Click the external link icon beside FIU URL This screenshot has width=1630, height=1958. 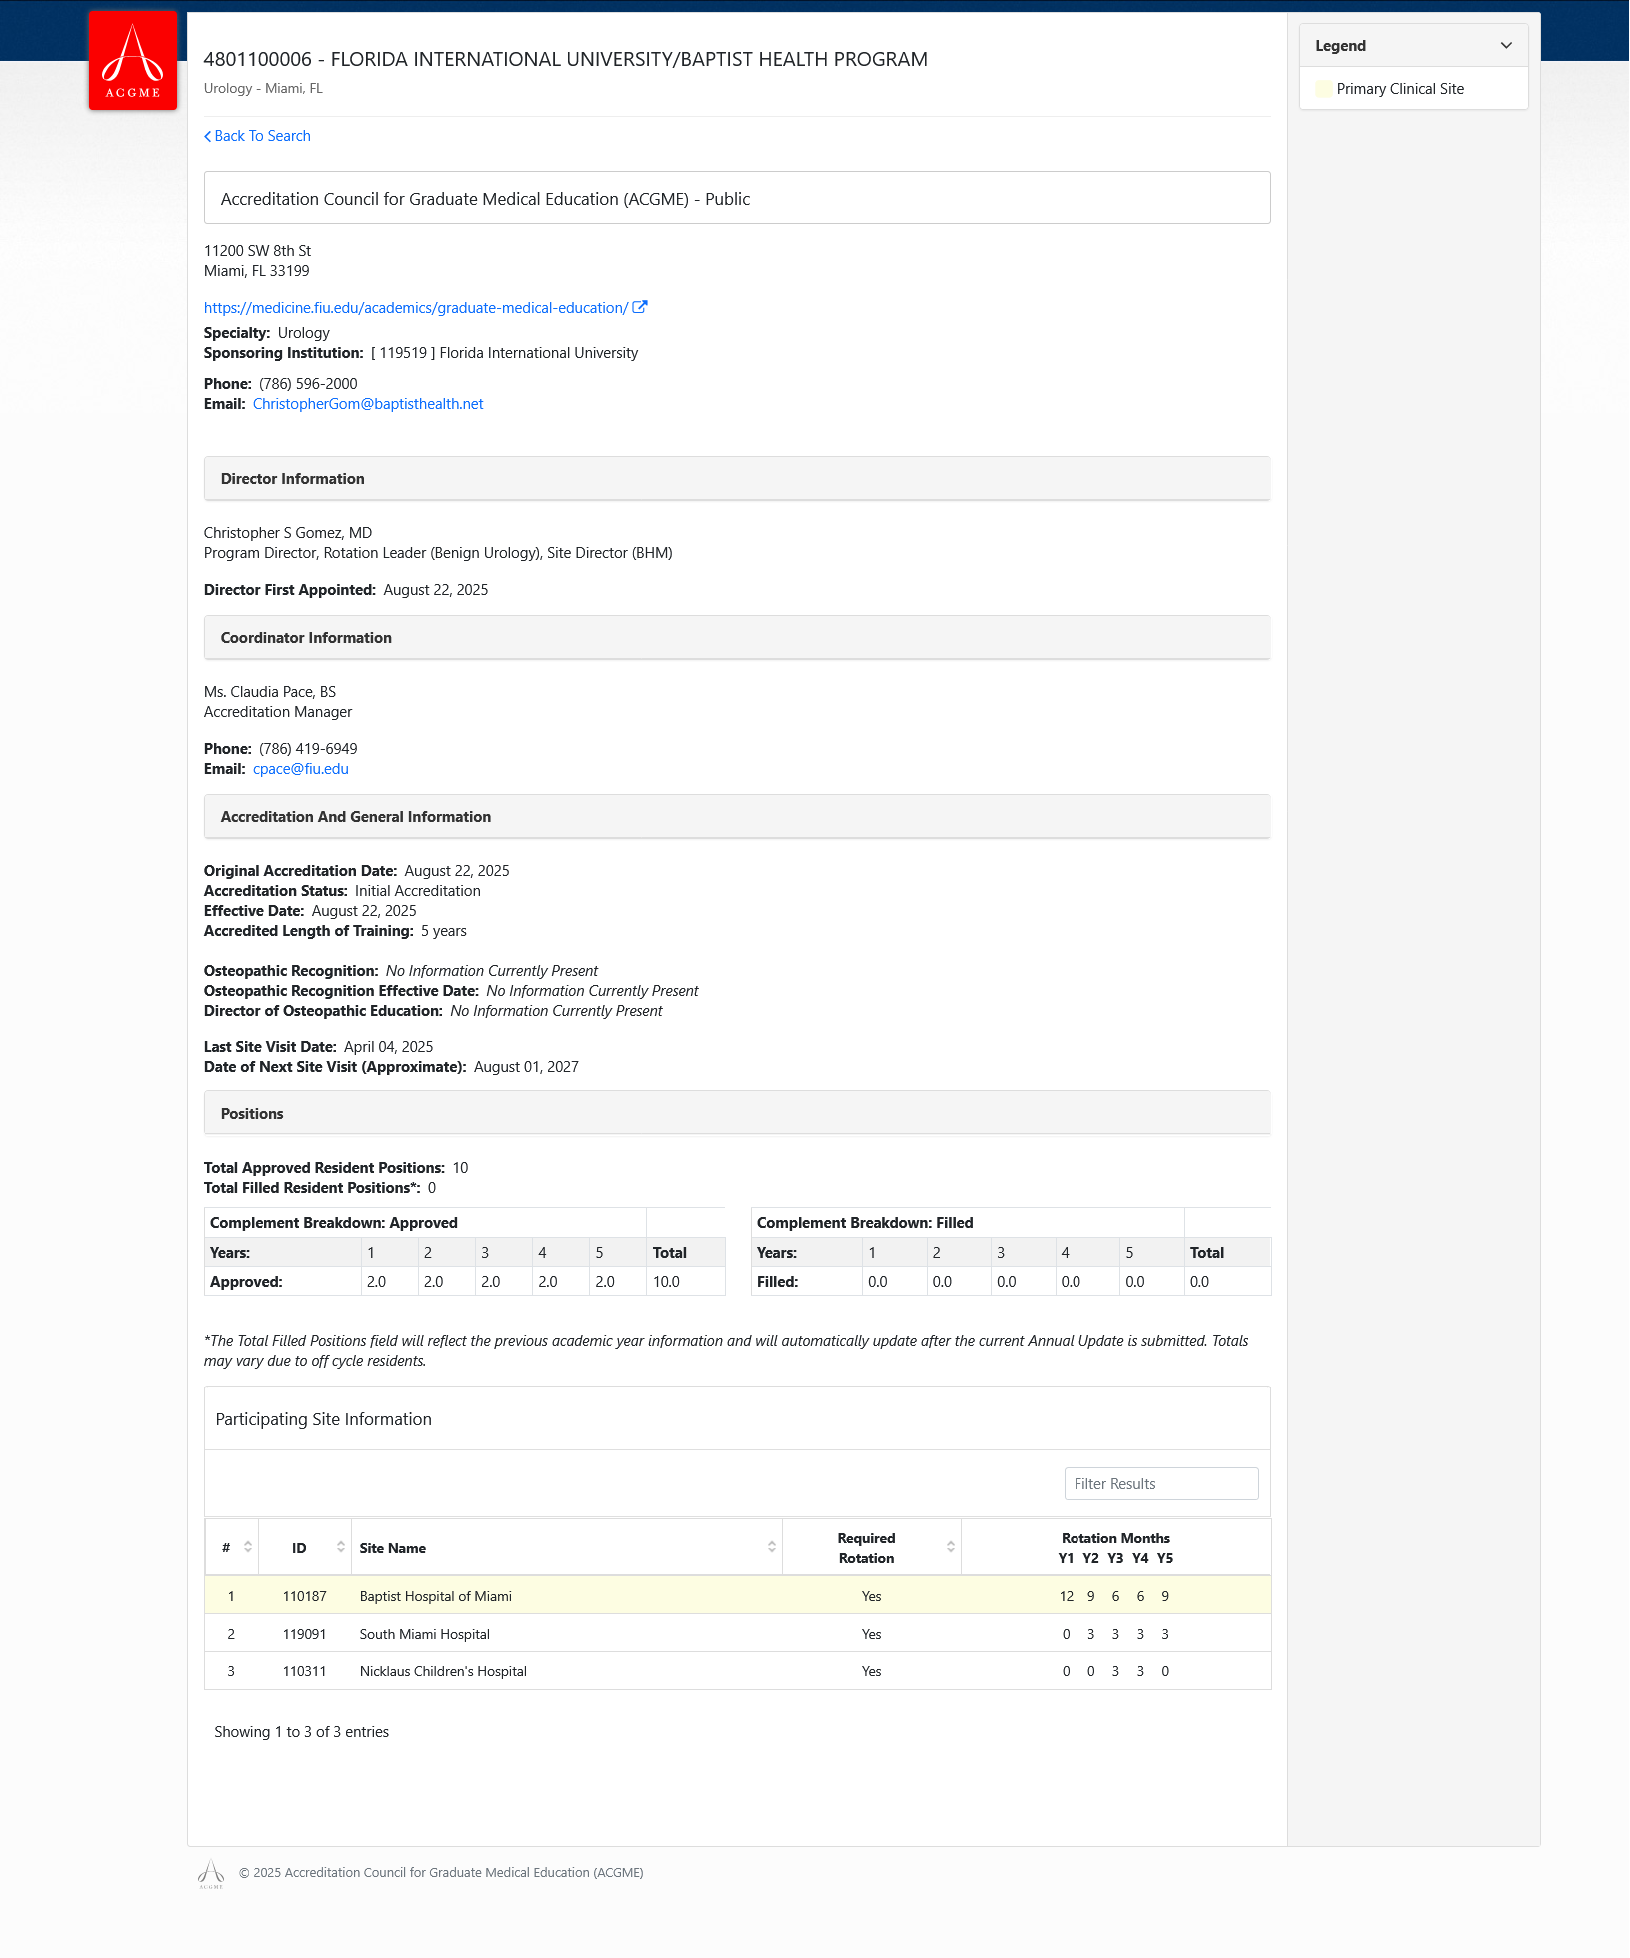[640, 307]
